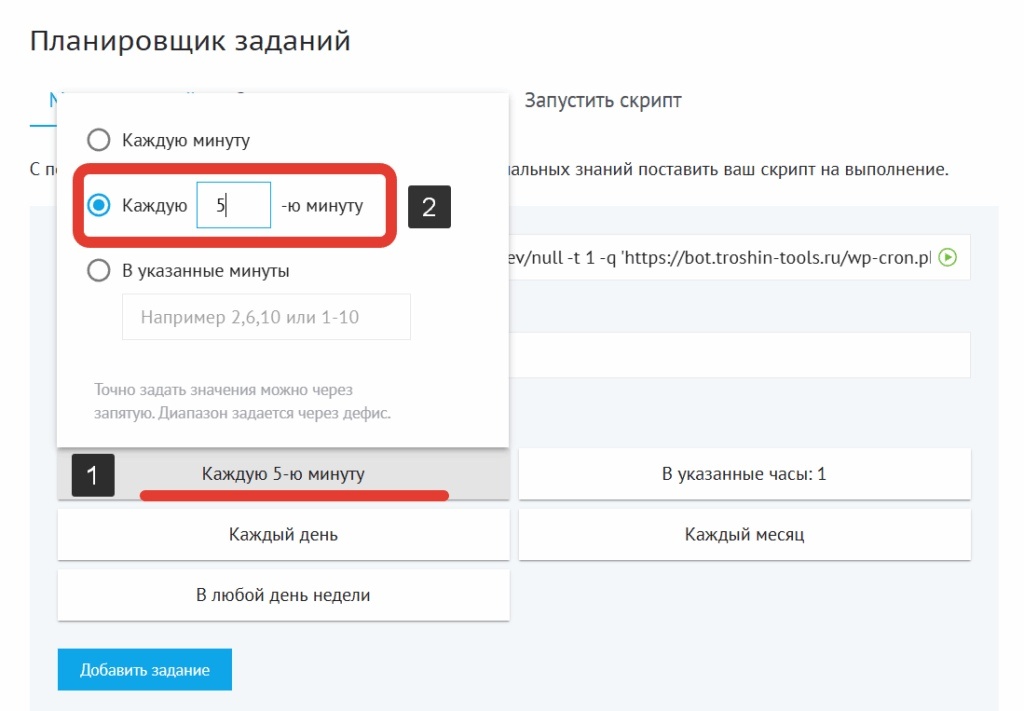
Task: Click the command field with wp-cron URL
Action: tap(739, 257)
